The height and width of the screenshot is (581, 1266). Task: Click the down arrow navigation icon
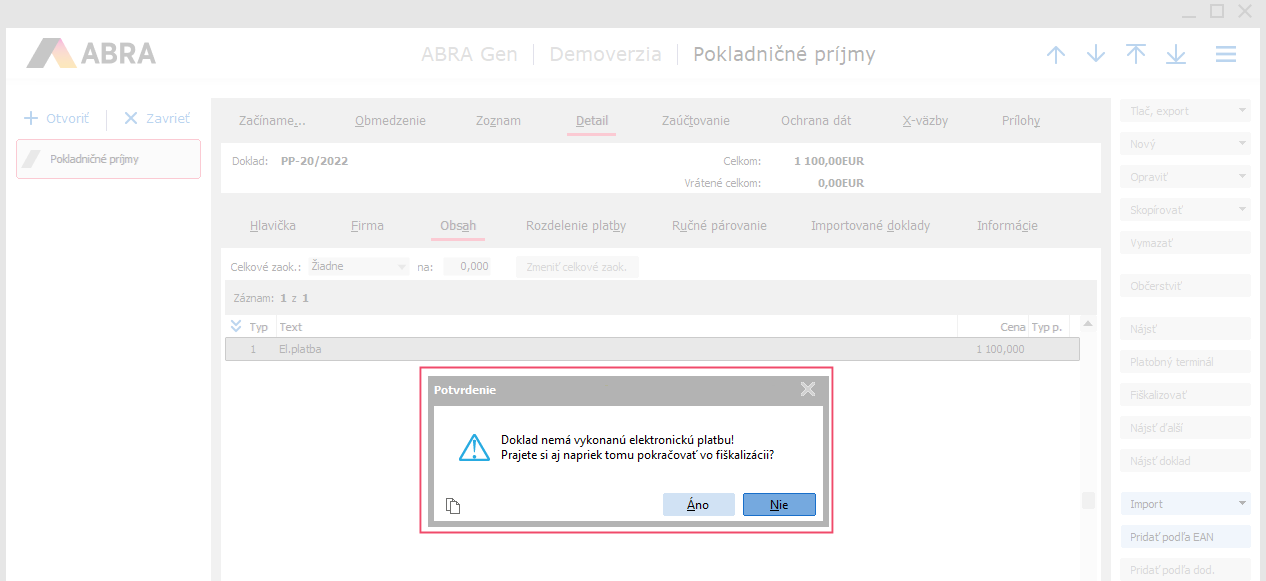(x=1096, y=55)
